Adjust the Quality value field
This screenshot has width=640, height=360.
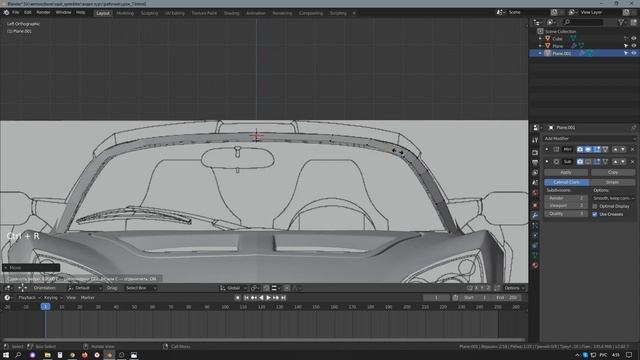pyautogui.click(x=566, y=214)
